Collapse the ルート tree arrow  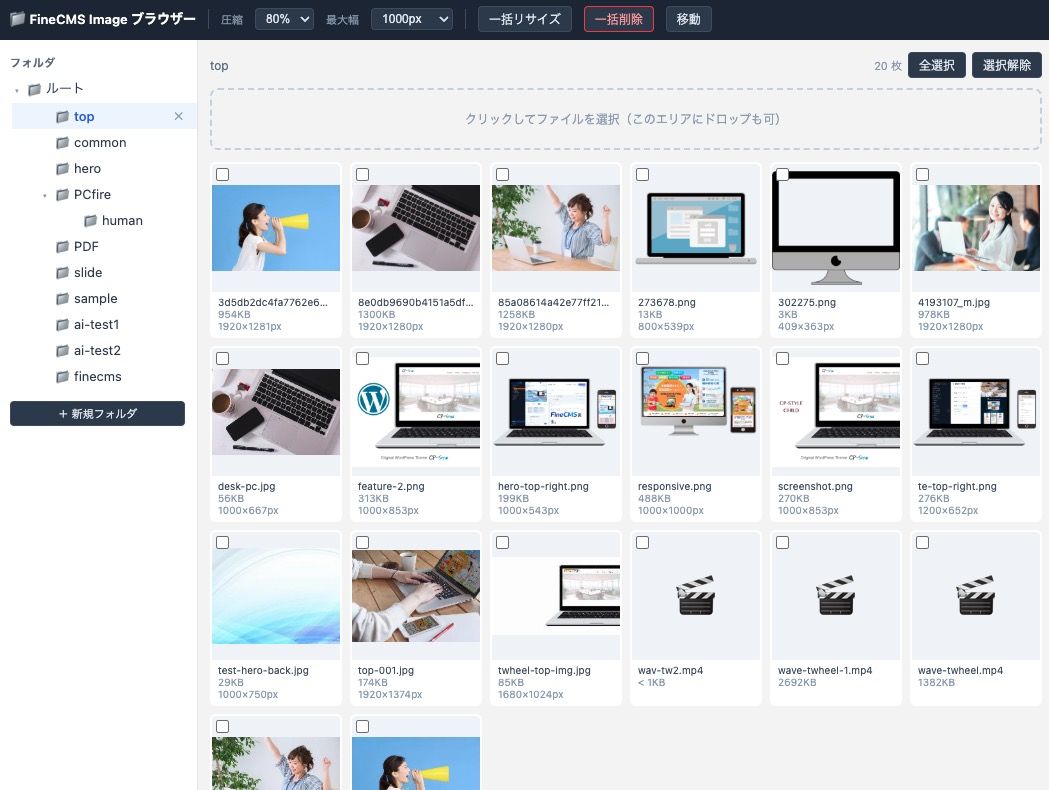point(17,90)
